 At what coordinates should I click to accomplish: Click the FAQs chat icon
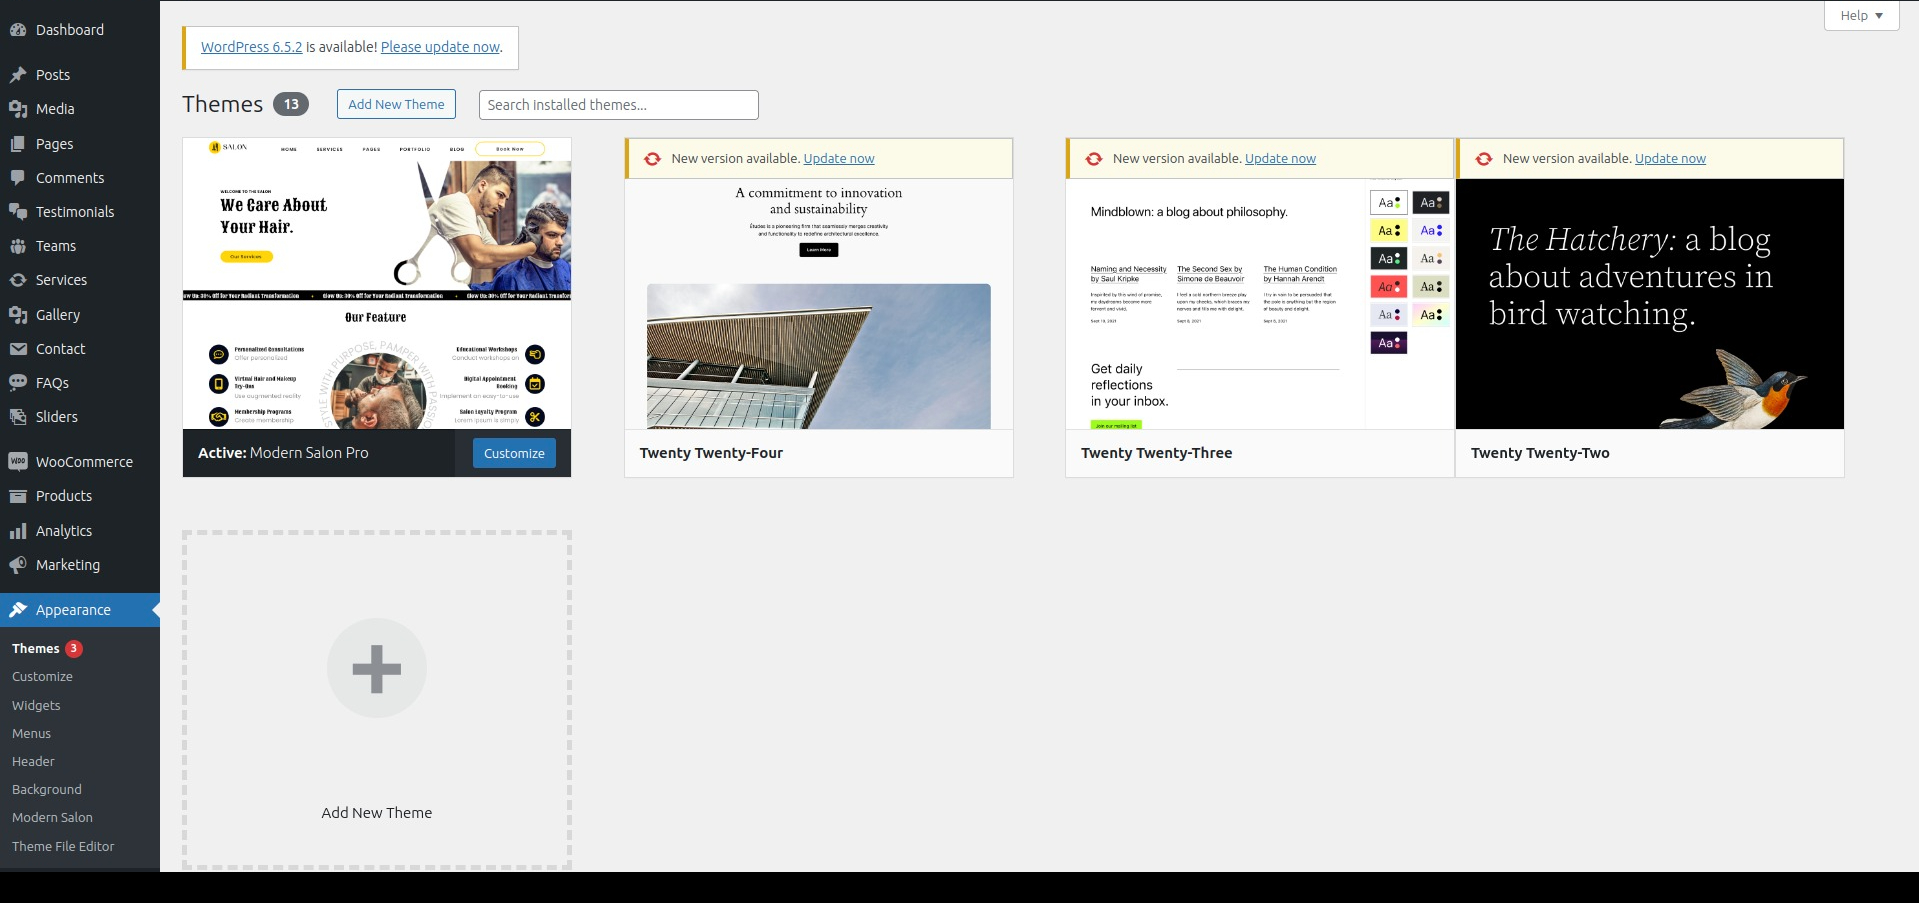click(18, 383)
